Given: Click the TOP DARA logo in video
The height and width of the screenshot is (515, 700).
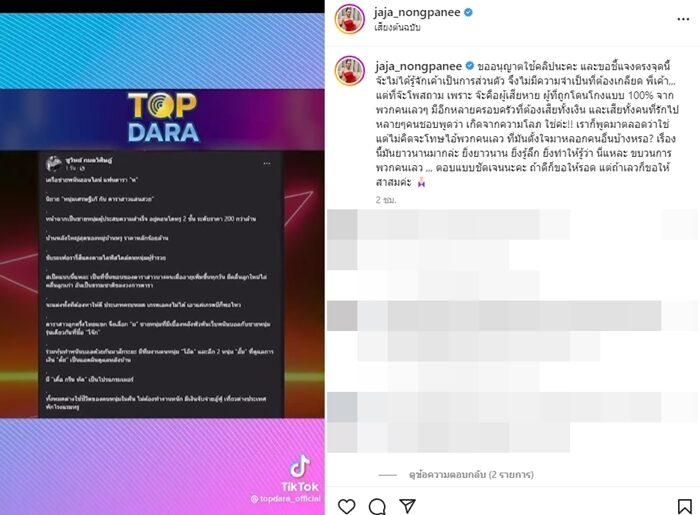Looking at the screenshot, I should point(163,117).
